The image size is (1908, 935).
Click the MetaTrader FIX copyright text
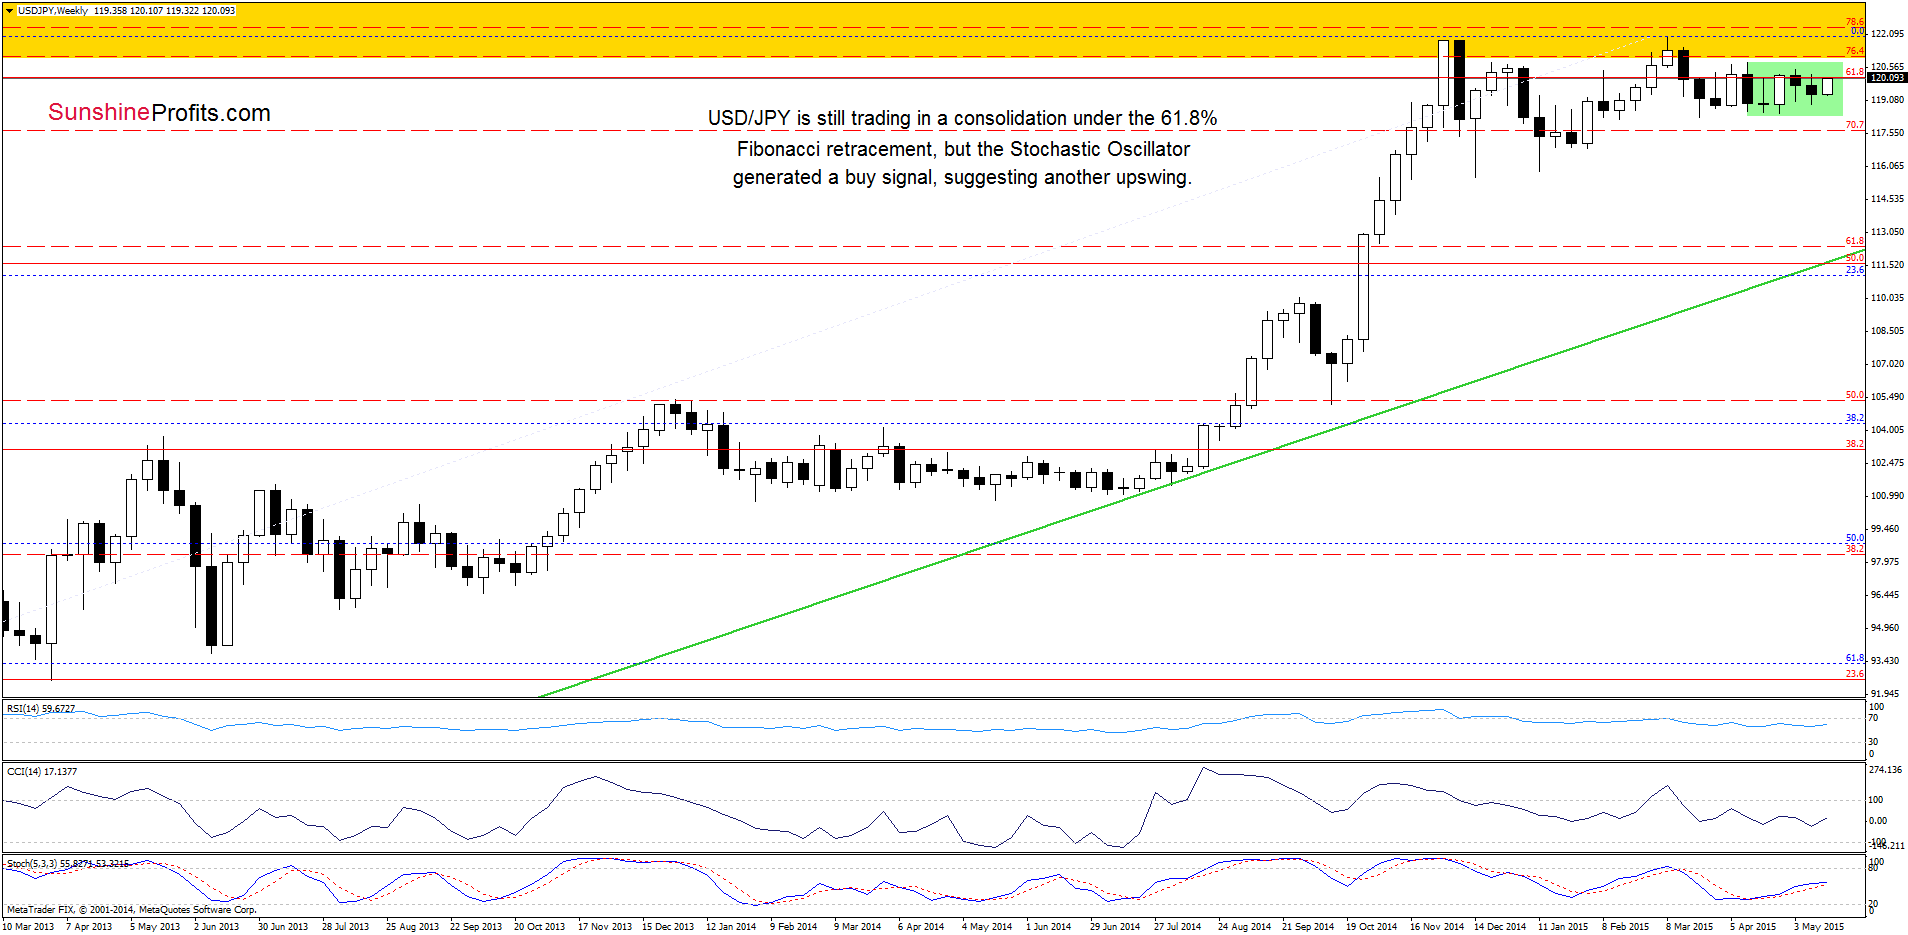[x=131, y=910]
